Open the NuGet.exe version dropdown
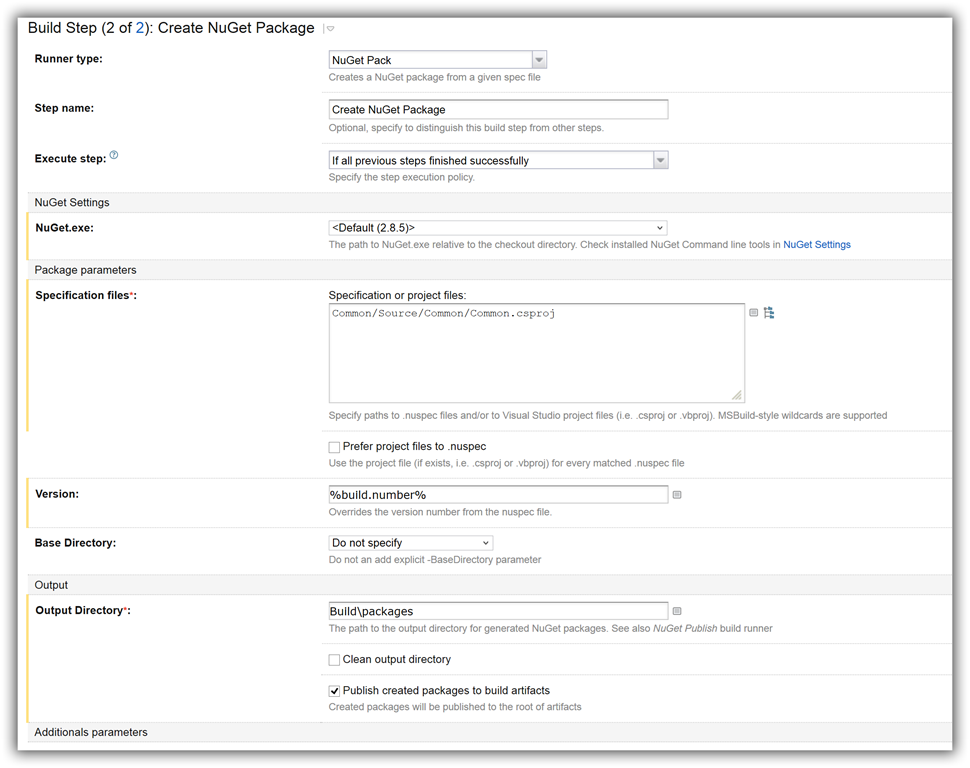This screenshot has width=970, height=768. click(497, 228)
